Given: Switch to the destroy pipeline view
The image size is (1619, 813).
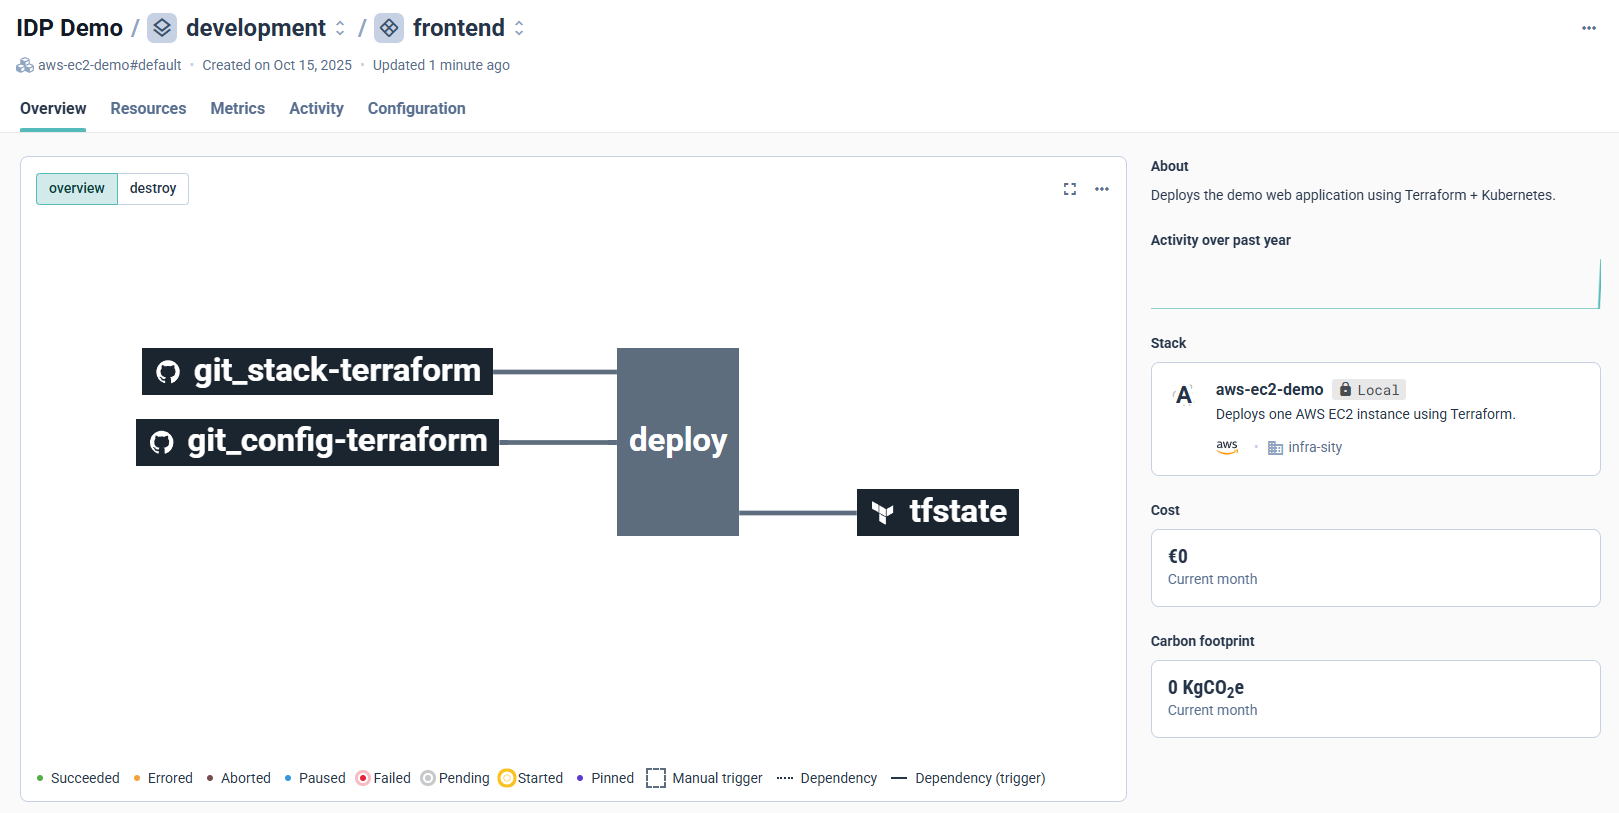Looking at the screenshot, I should tap(153, 189).
